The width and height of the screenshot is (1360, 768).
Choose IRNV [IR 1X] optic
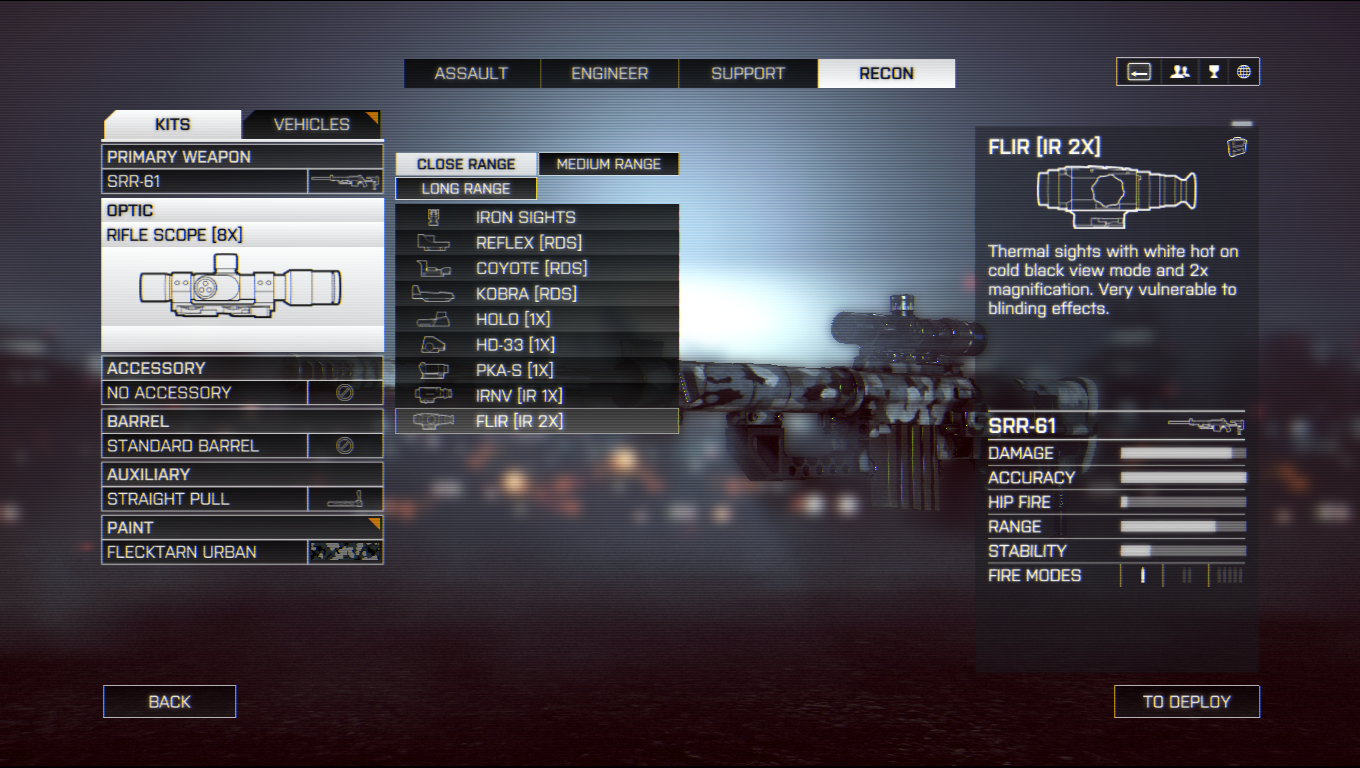pyautogui.click(x=537, y=396)
